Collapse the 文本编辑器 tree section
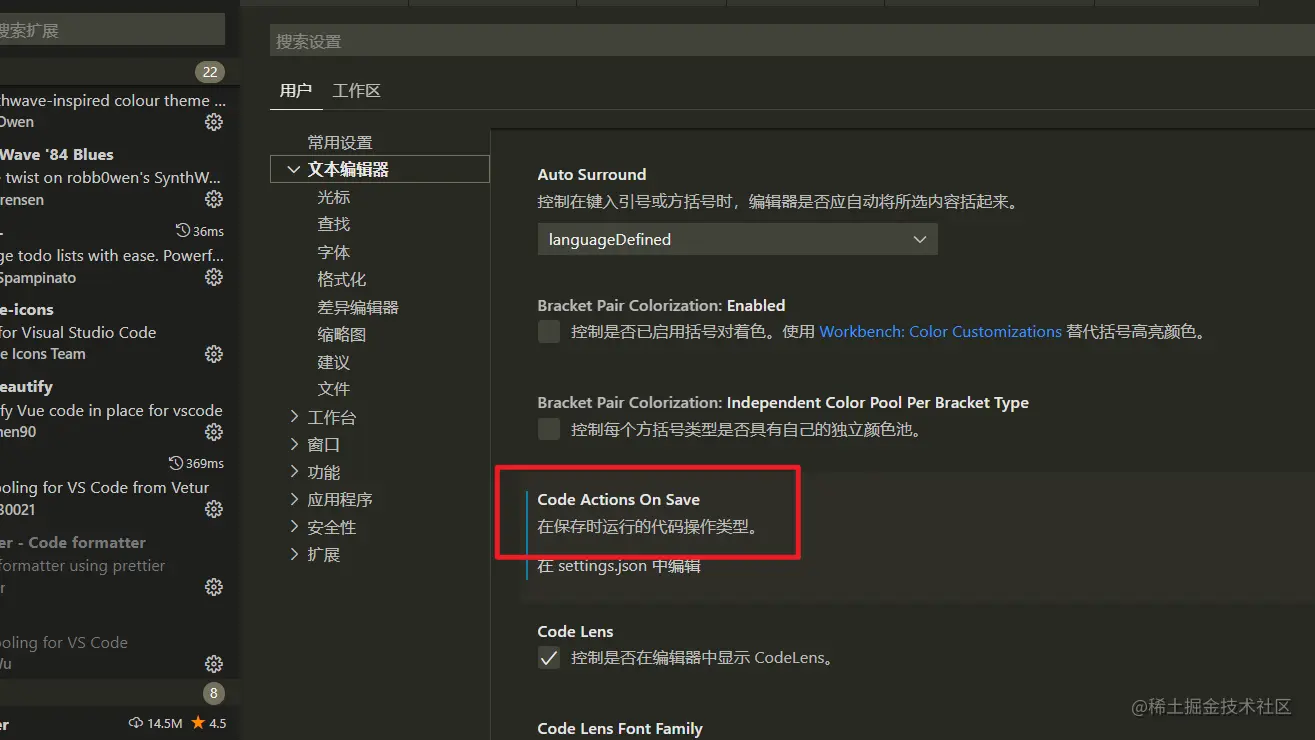The height and width of the screenshot is (740, 1315). pyautogui.click(x=294, y=170)
